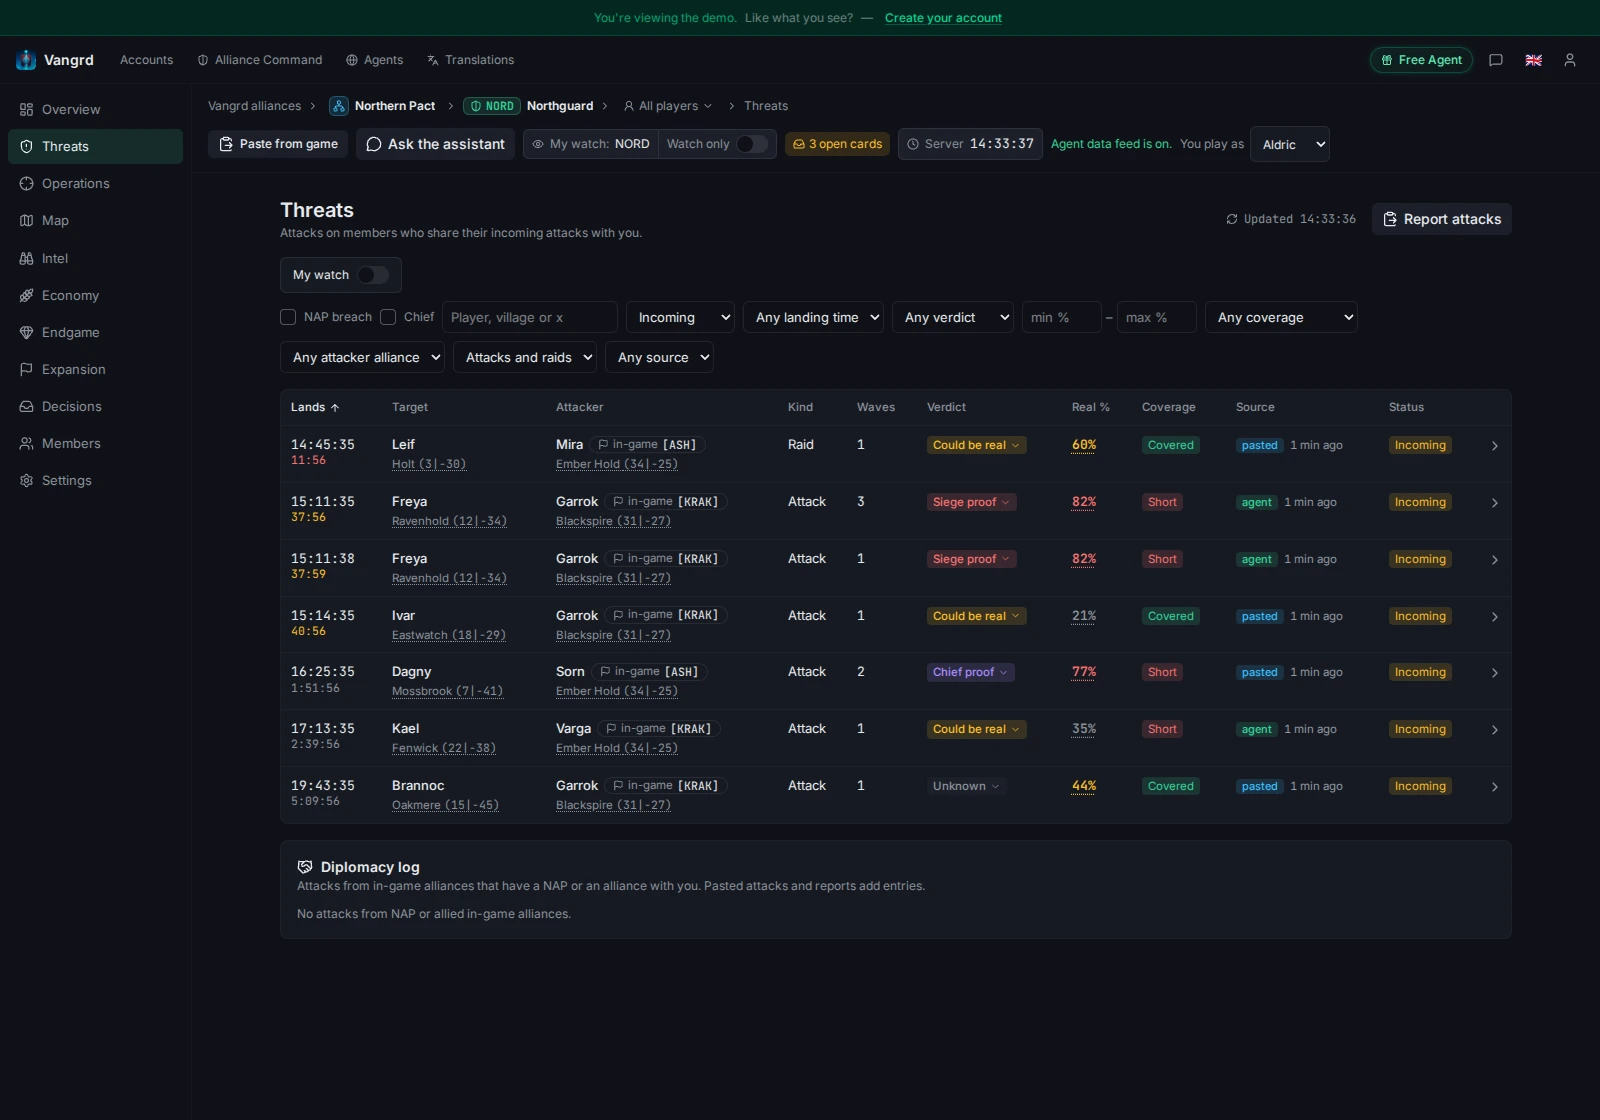Toggle the Watch only switch
This screenshot has width=1600, height=1120.
(x=752, y=144)
